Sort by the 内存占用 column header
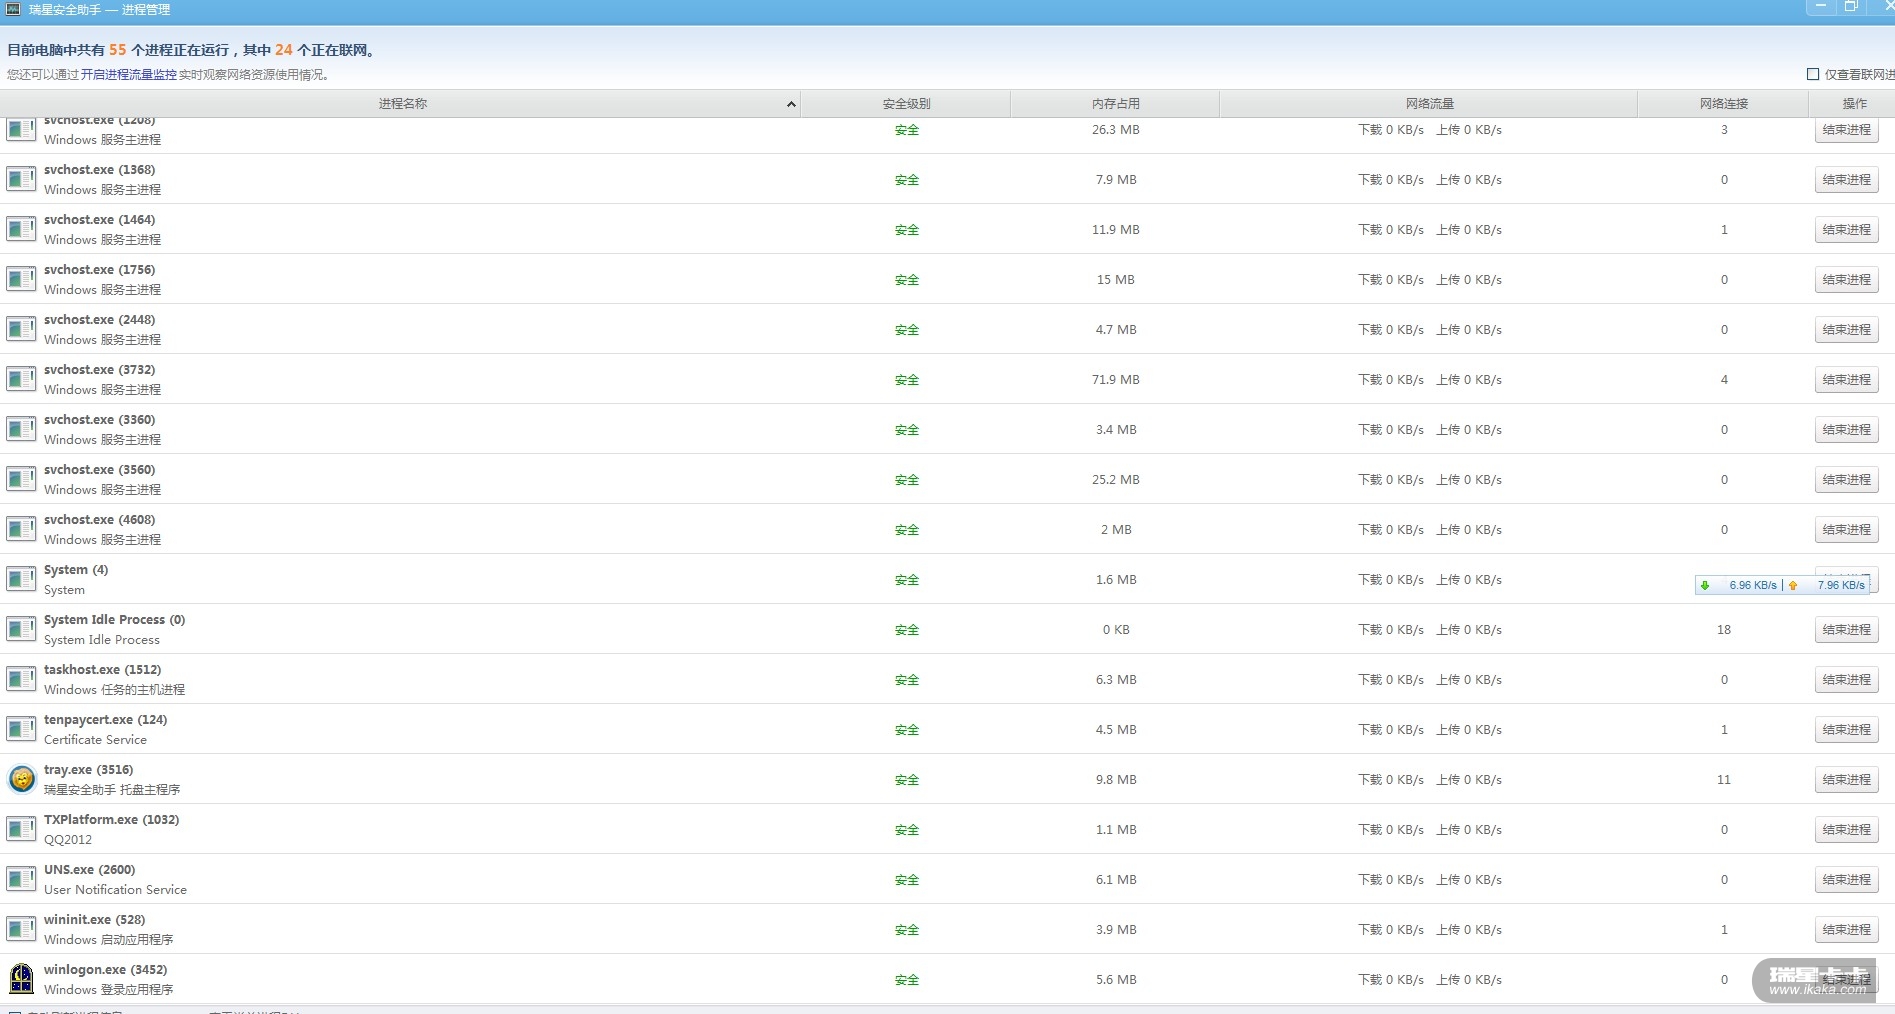This screenshot has width=1895, height=1014. click(1115, 104)
